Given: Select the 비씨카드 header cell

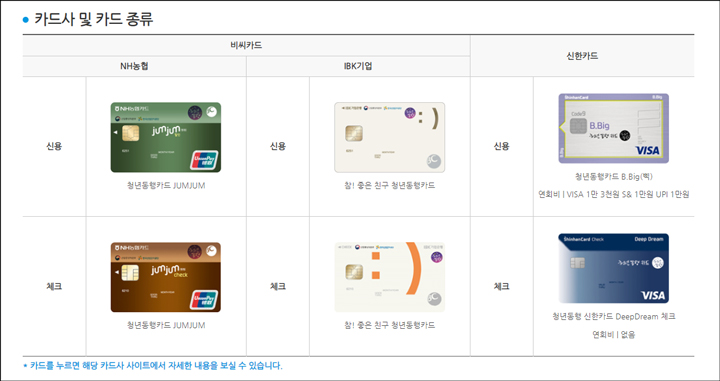Looking at the screenshot, I should [246, 45].
